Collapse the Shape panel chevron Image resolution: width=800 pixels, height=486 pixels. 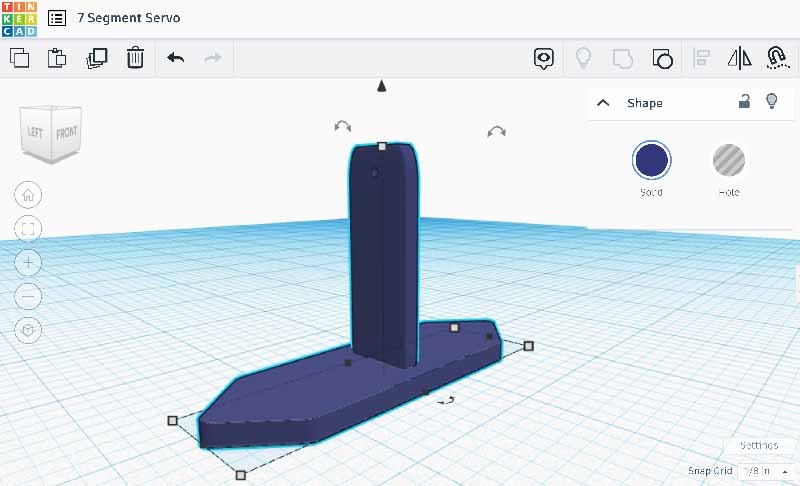pos(603,102)
